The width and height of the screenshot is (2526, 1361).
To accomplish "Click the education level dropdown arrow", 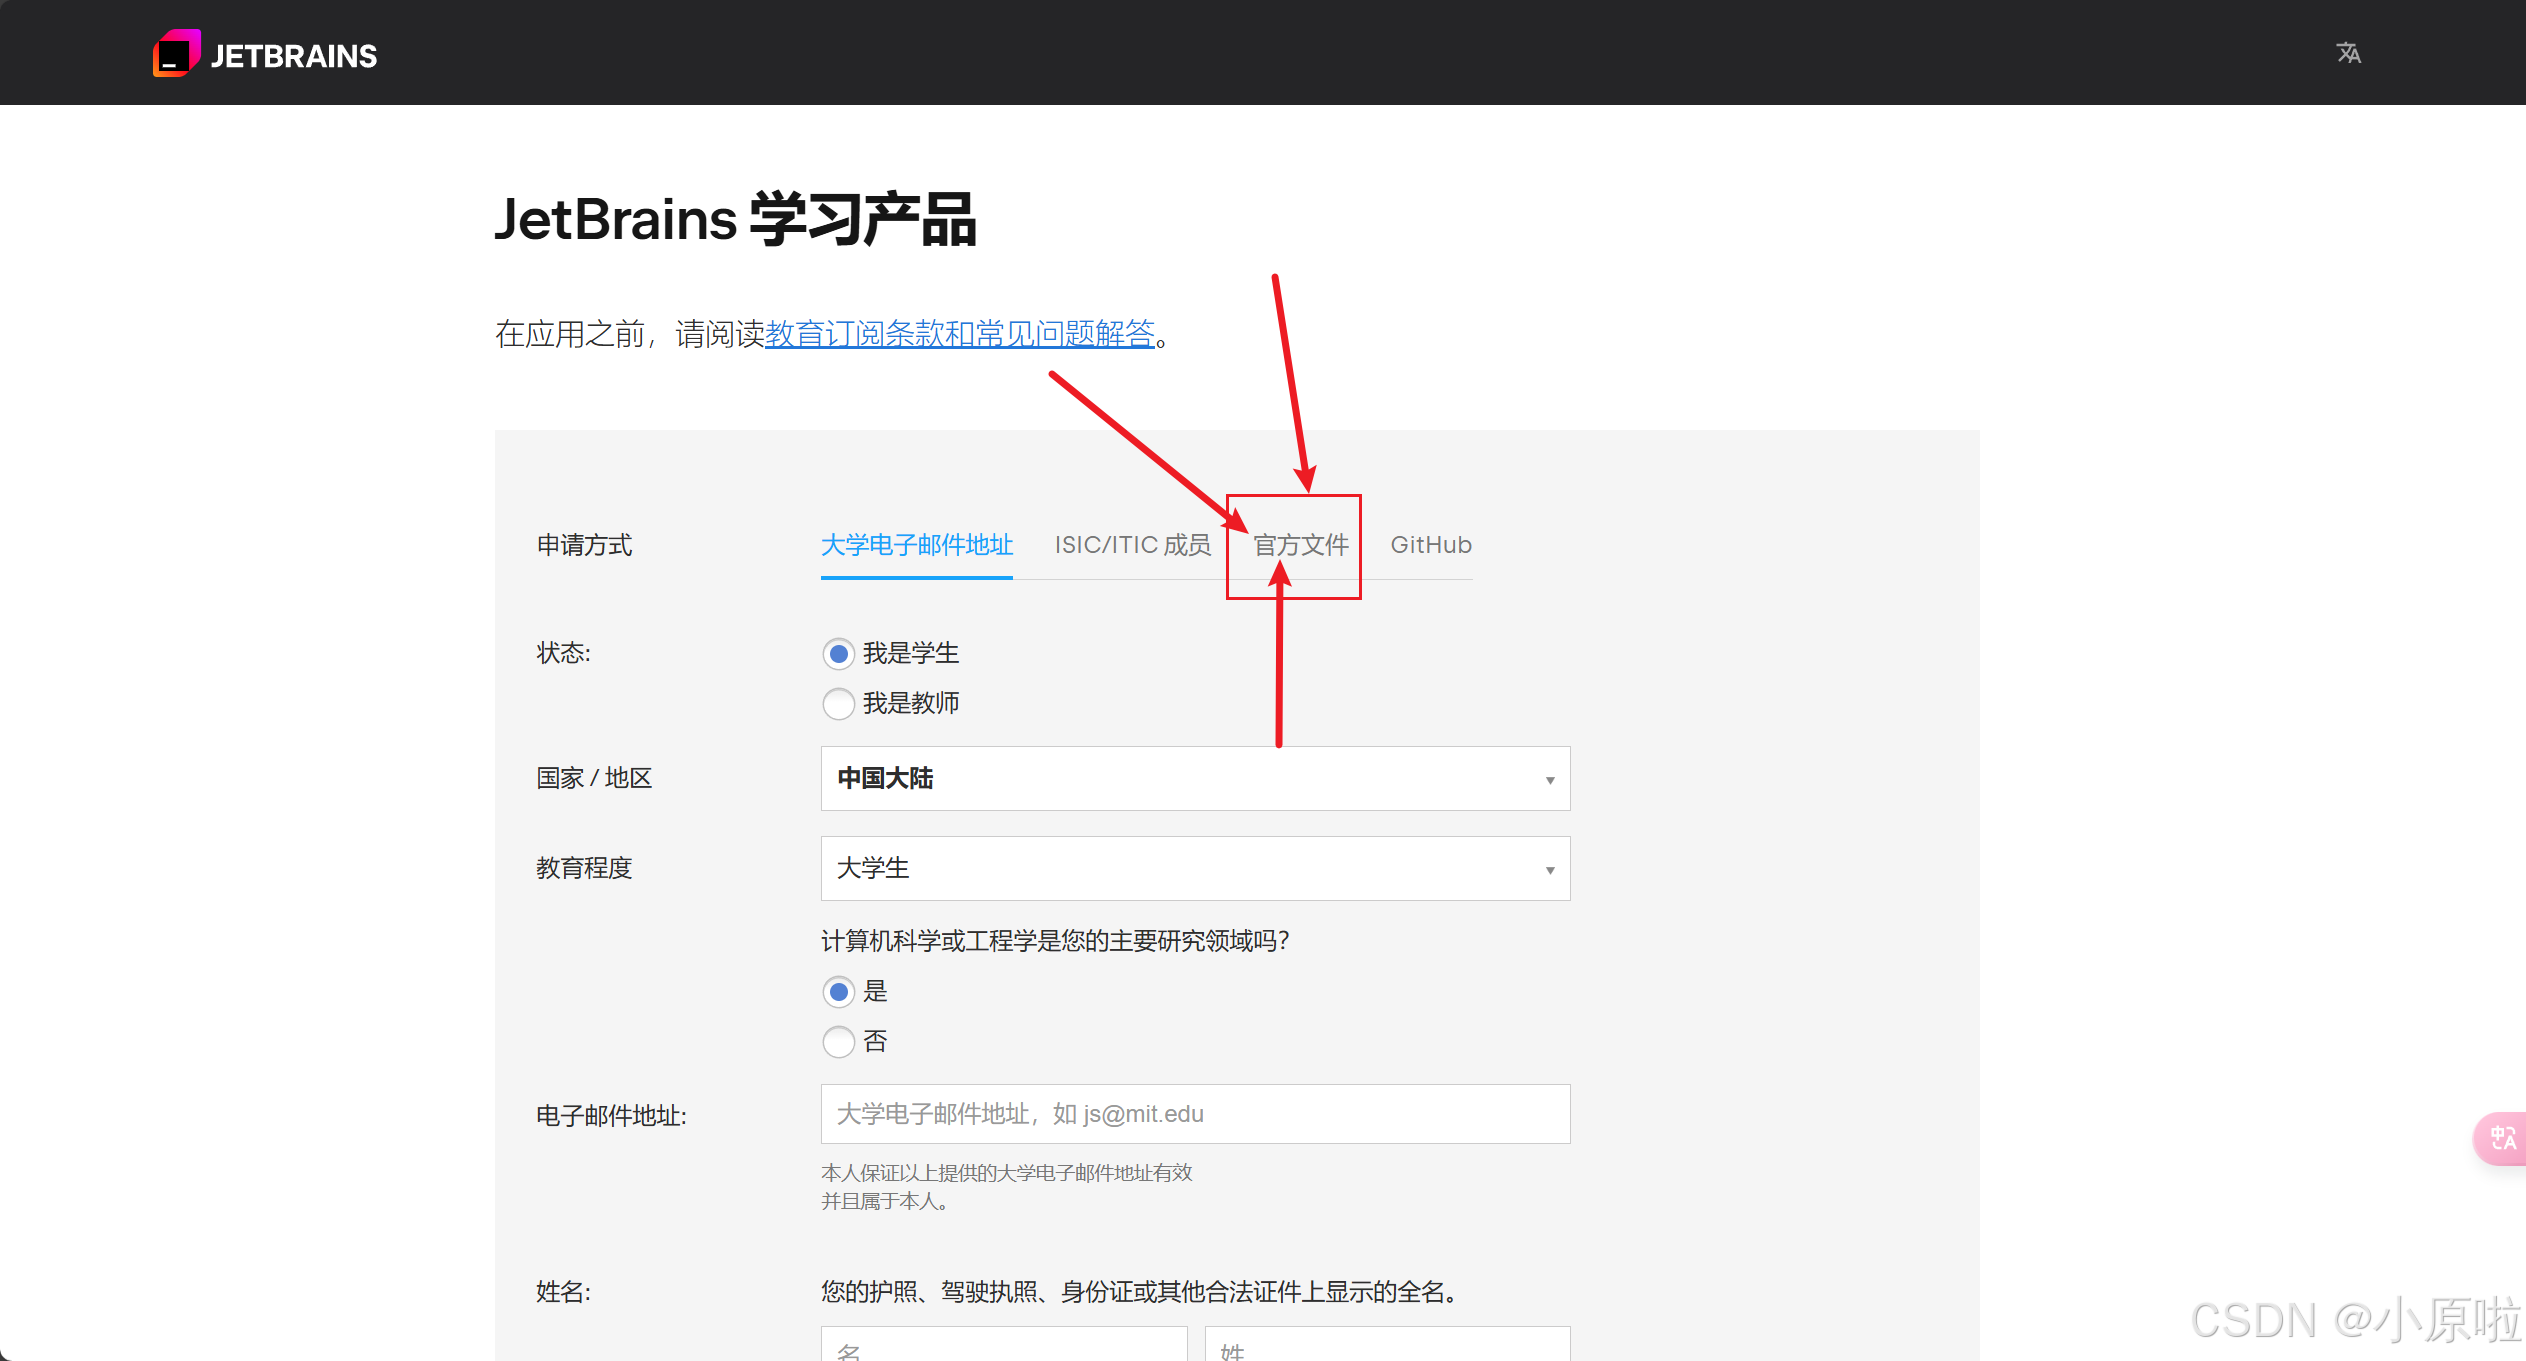I will point(1549,870).
